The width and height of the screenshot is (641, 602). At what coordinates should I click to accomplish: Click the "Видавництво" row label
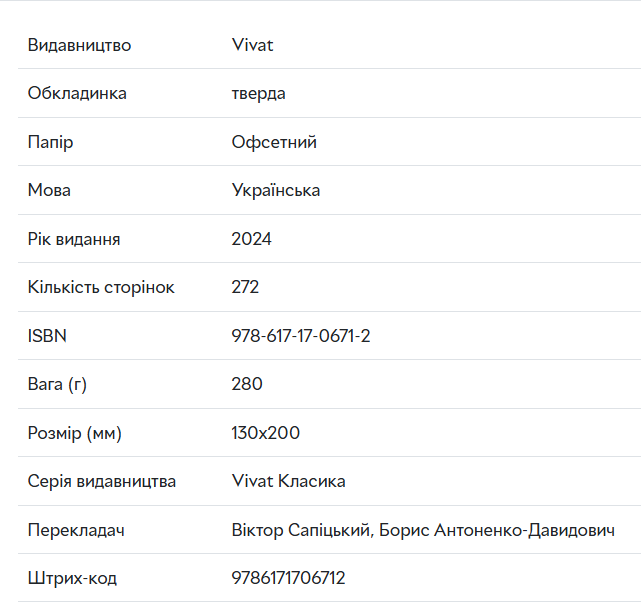tap(79, 45)
